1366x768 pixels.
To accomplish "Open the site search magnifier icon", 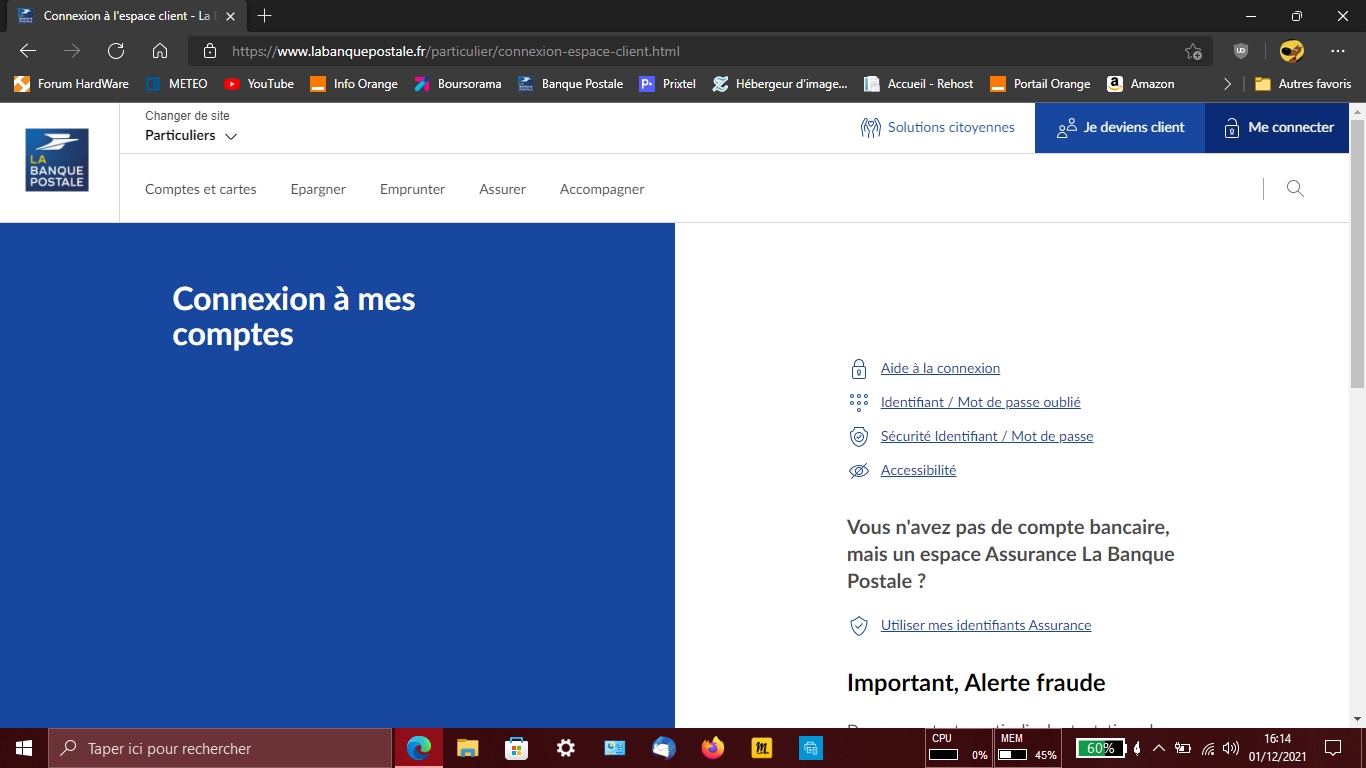I will point(1295,188).
